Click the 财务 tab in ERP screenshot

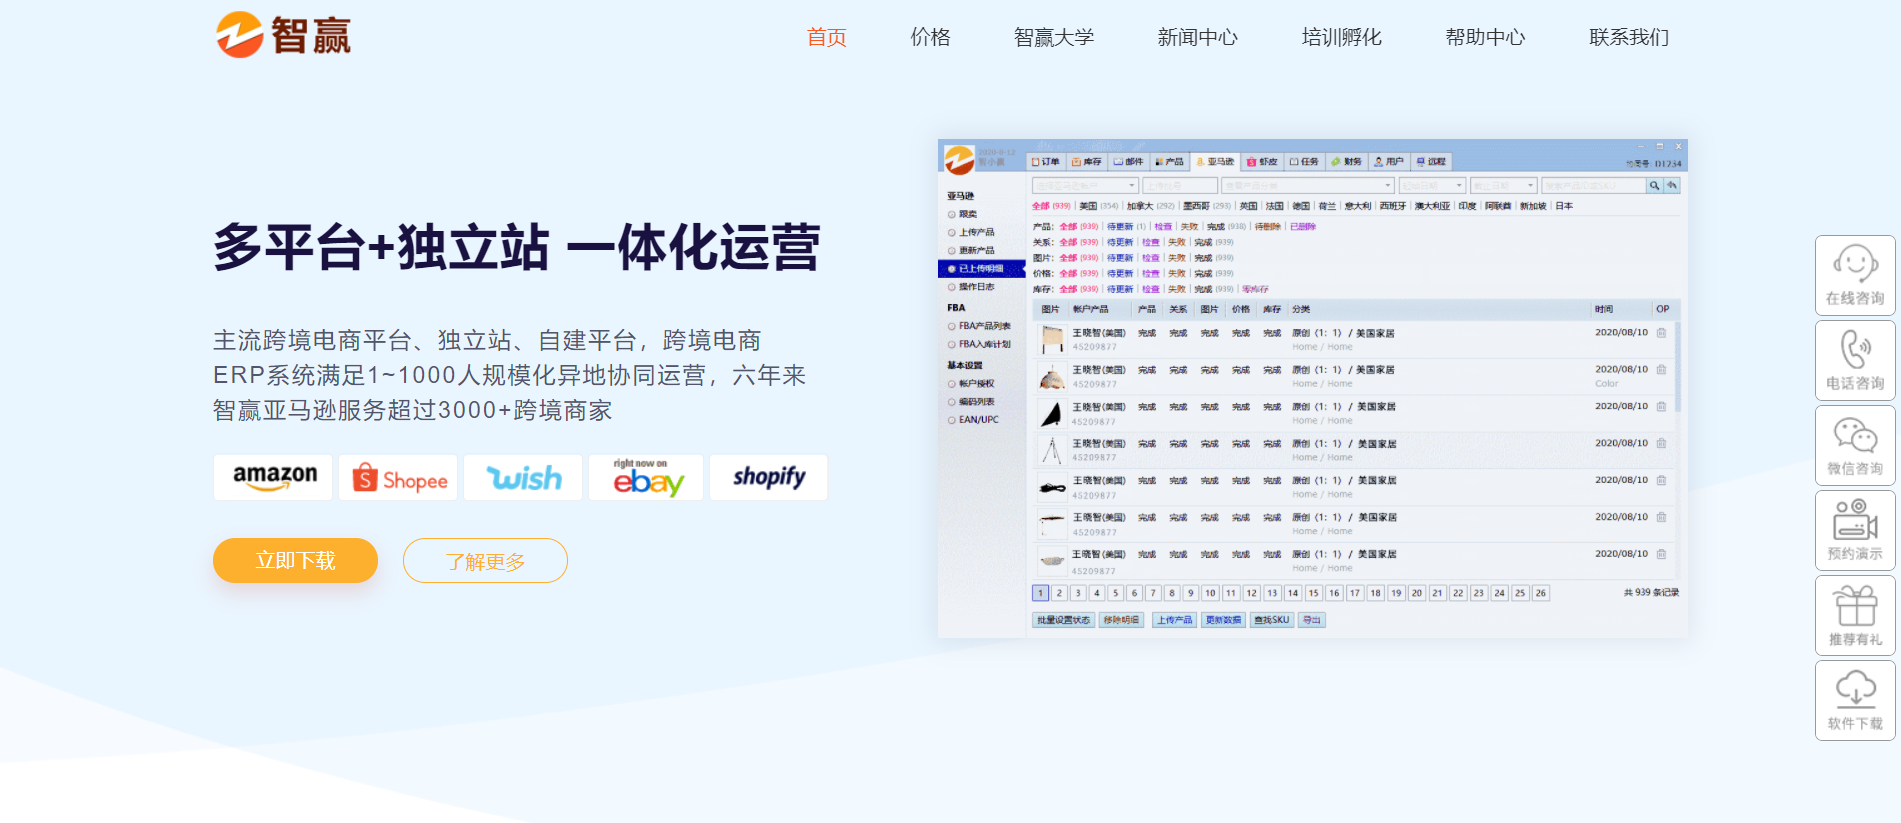1347,161
